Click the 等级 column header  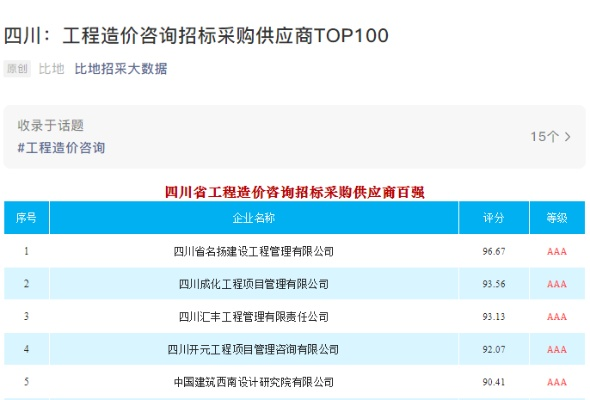557,217
